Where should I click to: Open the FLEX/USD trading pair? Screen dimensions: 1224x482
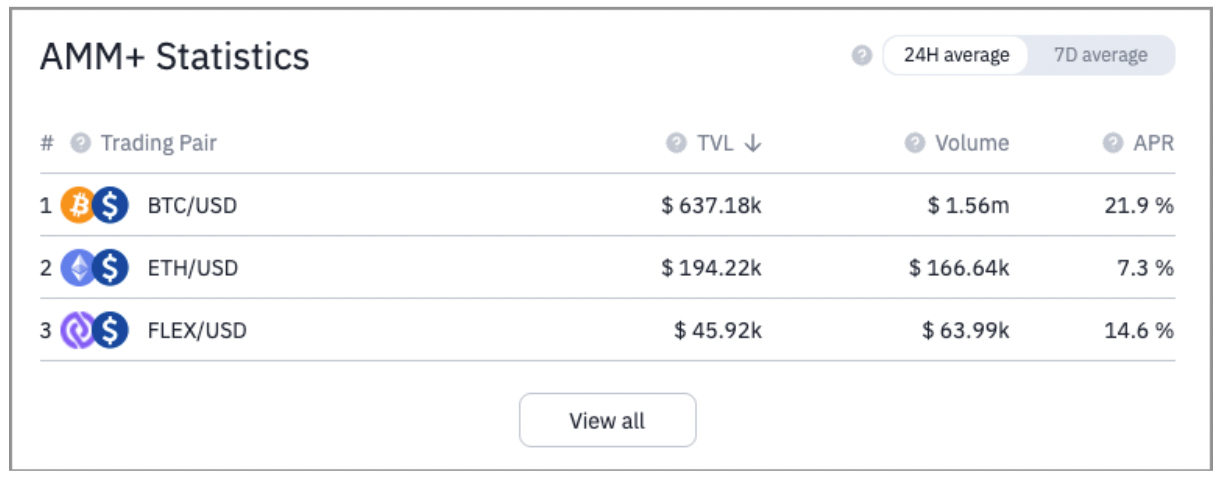click(x=196, y=331)
